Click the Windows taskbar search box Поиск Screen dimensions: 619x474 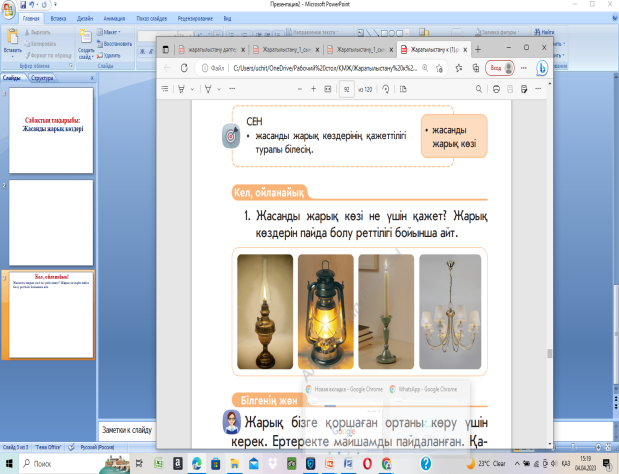click(x=59, y=464)
